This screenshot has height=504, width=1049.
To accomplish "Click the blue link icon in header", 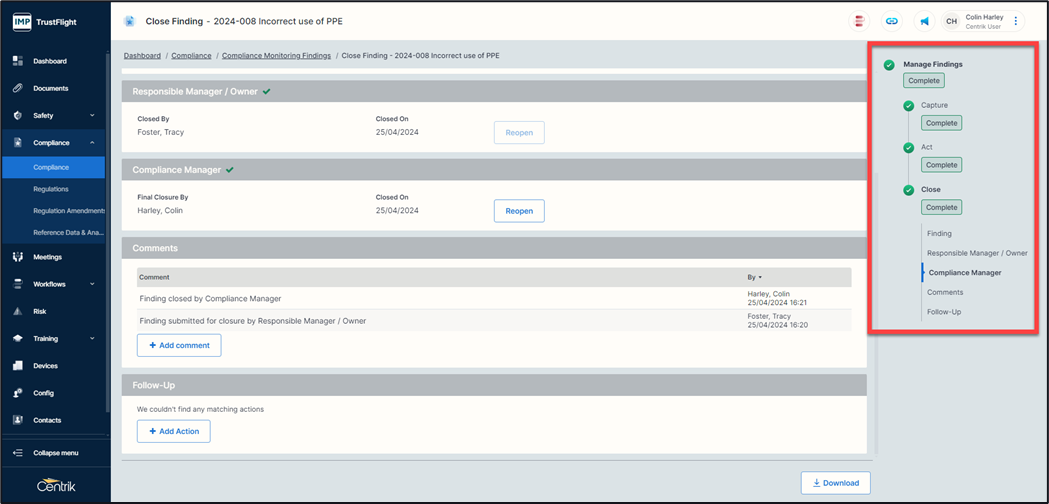I will pyautogui.click(x=891, y=21).
